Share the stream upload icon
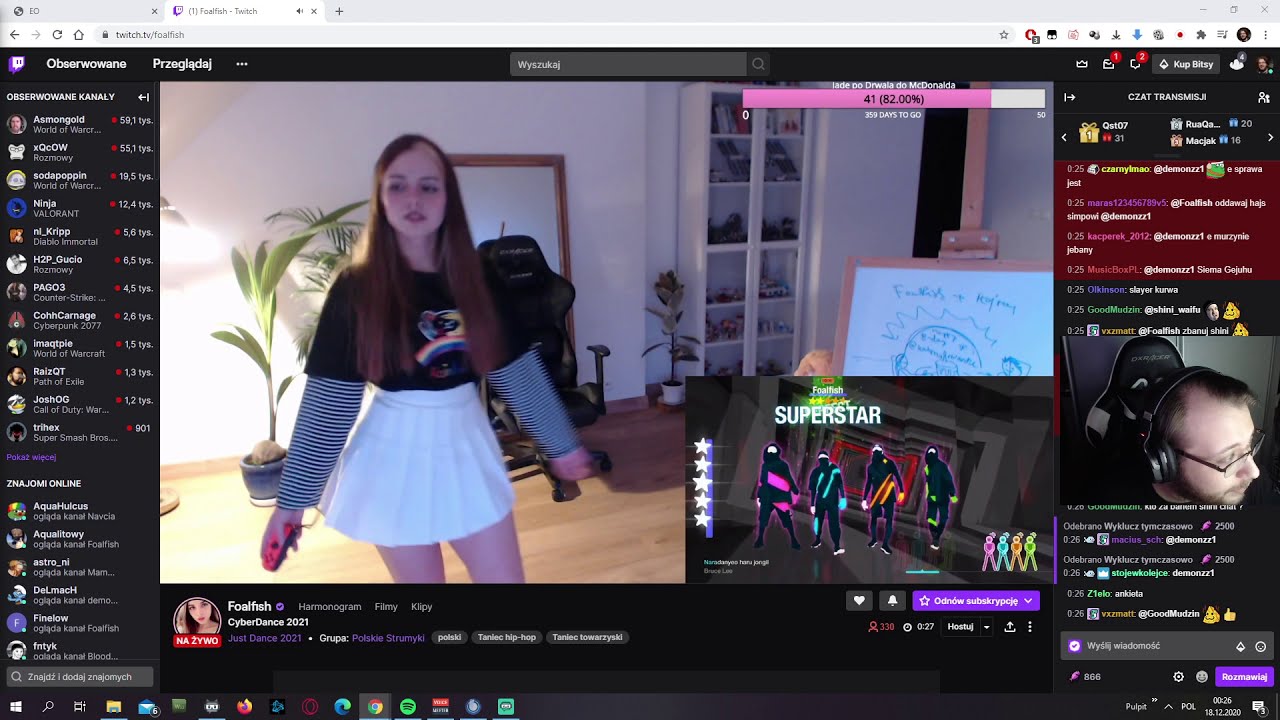This screenshot has height=720, width=1280. click(x=1009, y=627)
